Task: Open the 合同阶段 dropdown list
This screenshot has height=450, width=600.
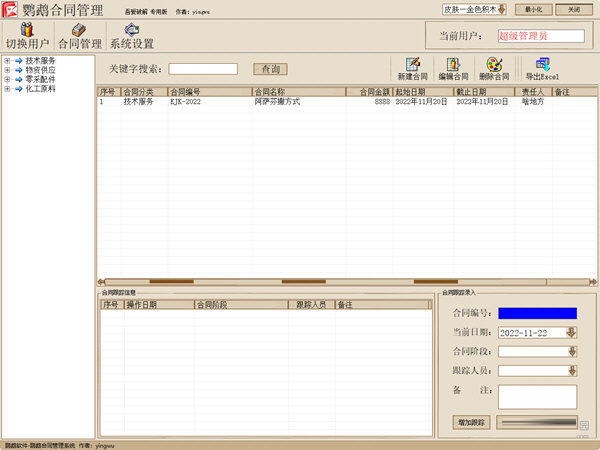Action: [571, 351]
